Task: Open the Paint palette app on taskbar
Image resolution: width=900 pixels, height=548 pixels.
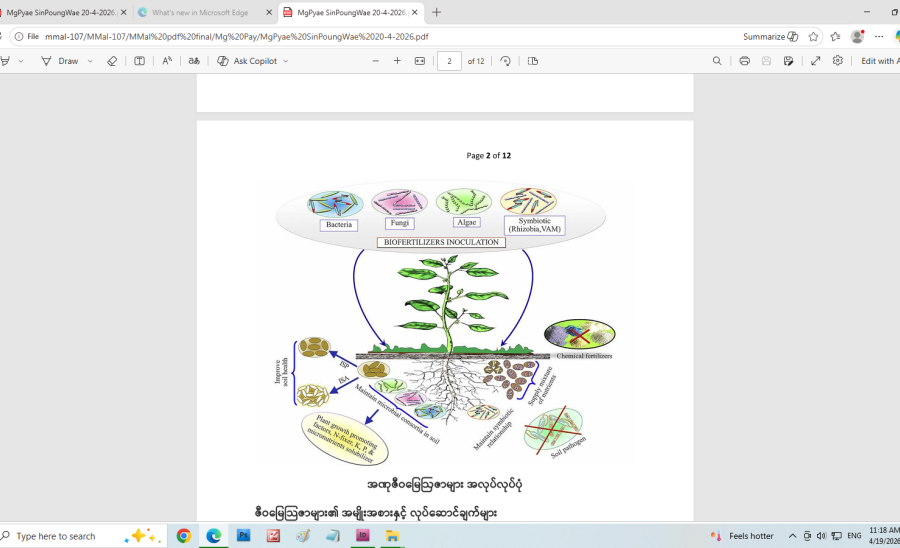Action: coord(303,536)
